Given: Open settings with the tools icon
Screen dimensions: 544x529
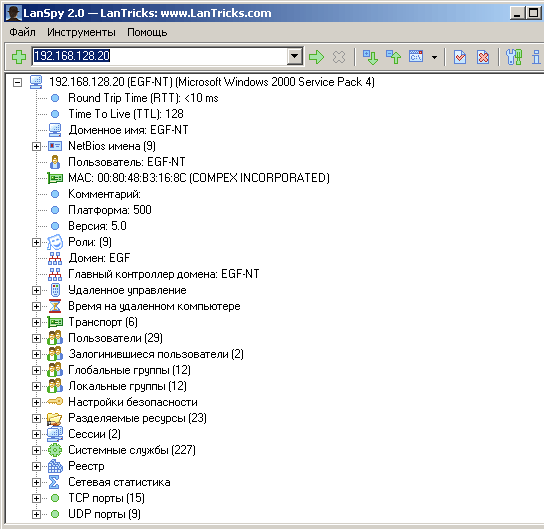Looking at the screenshot, I should point(514,57).
